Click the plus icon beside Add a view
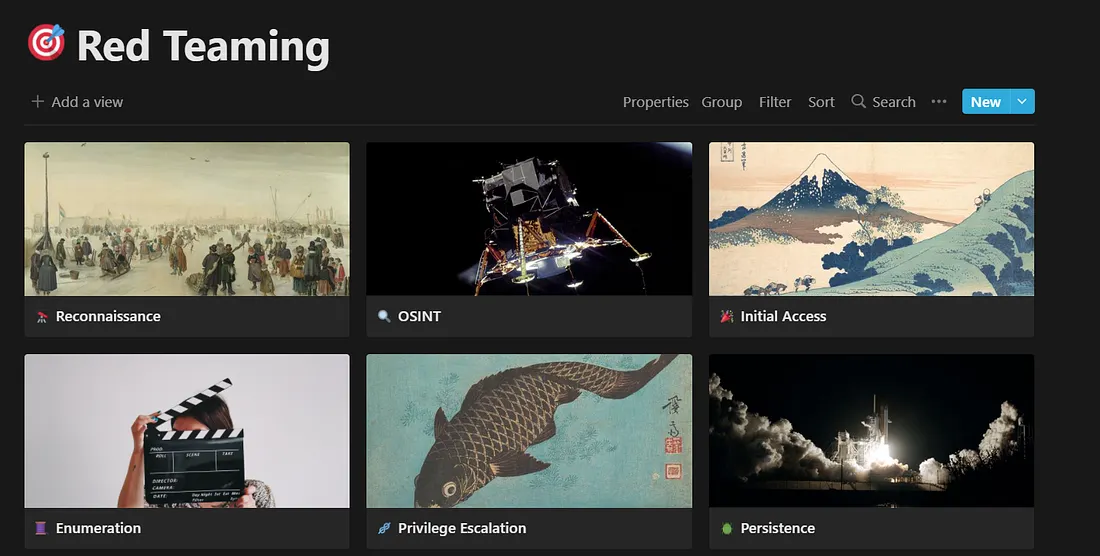Screen dimensions: 1100x556 point(38,102)
